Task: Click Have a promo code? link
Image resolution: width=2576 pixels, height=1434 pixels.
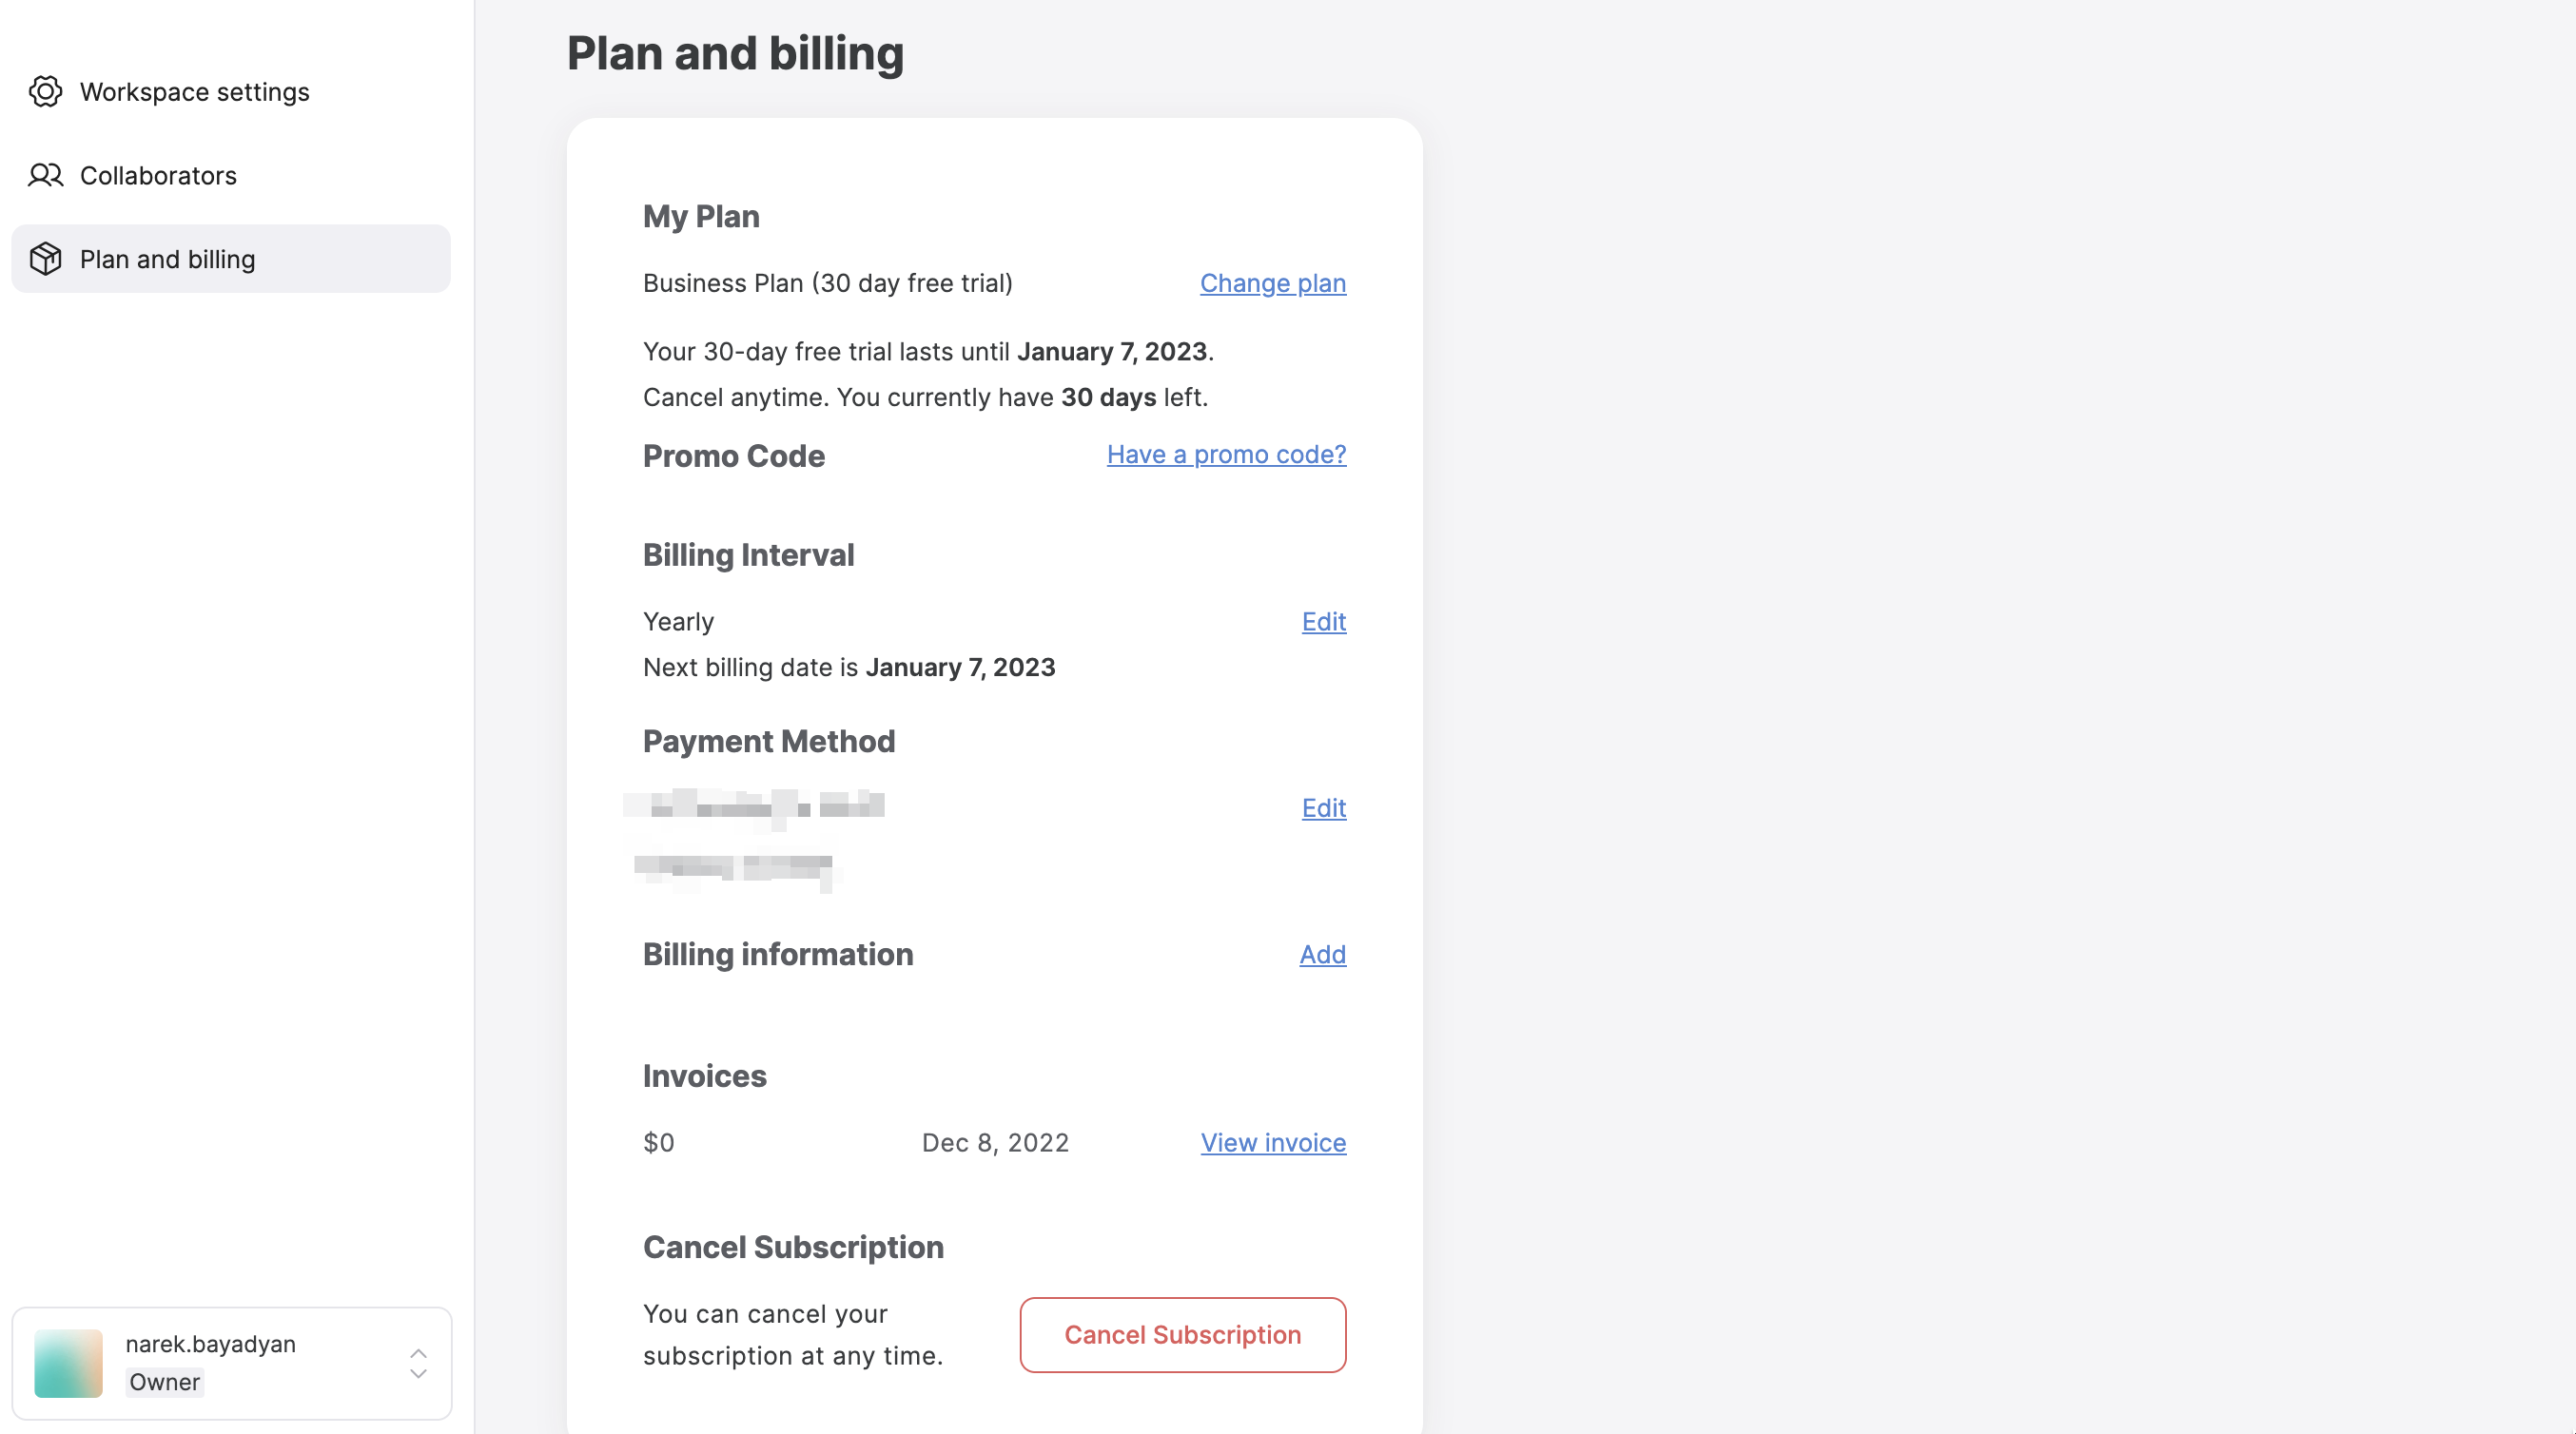Action: tap(1226, 455)
